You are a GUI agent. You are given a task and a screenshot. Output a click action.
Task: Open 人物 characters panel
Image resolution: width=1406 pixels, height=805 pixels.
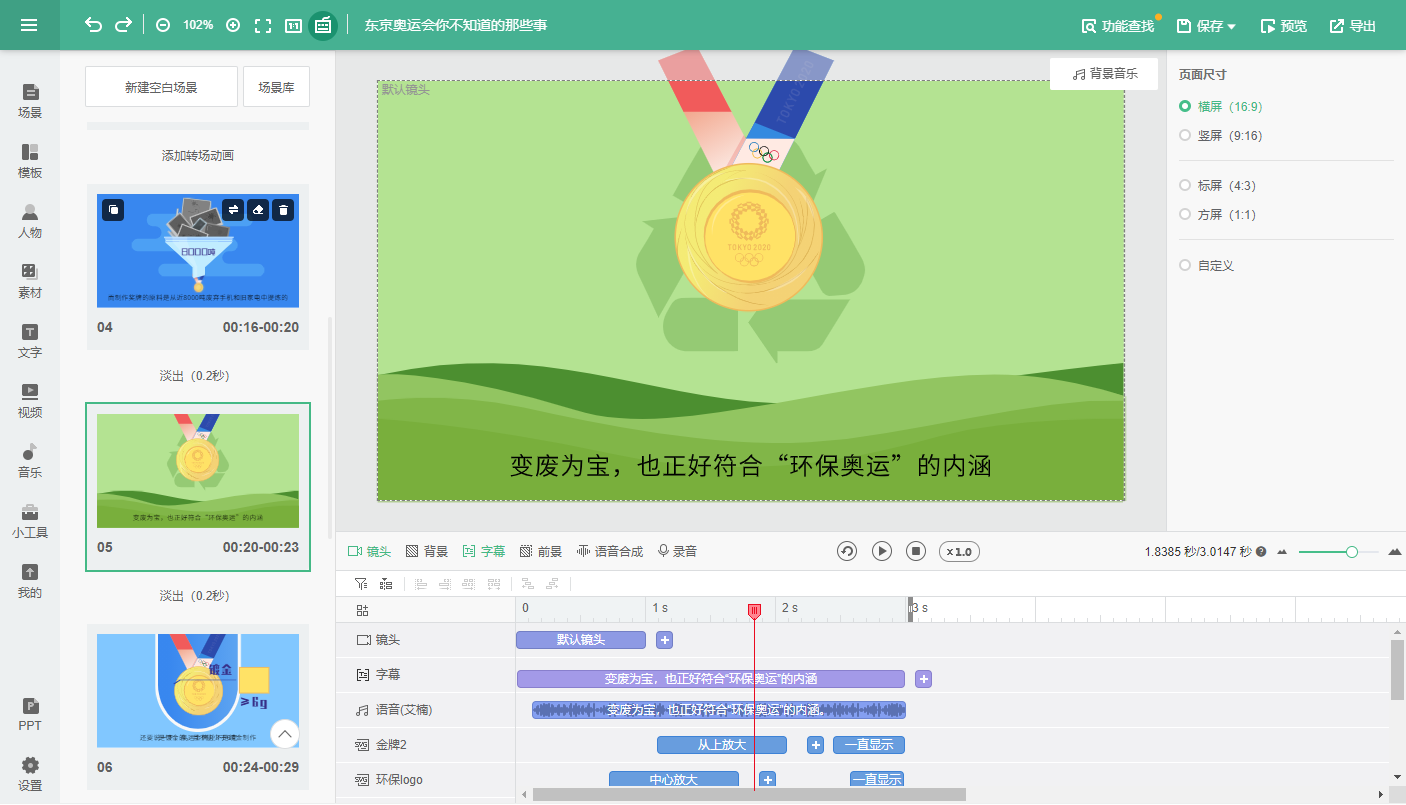tap(30, 221)
